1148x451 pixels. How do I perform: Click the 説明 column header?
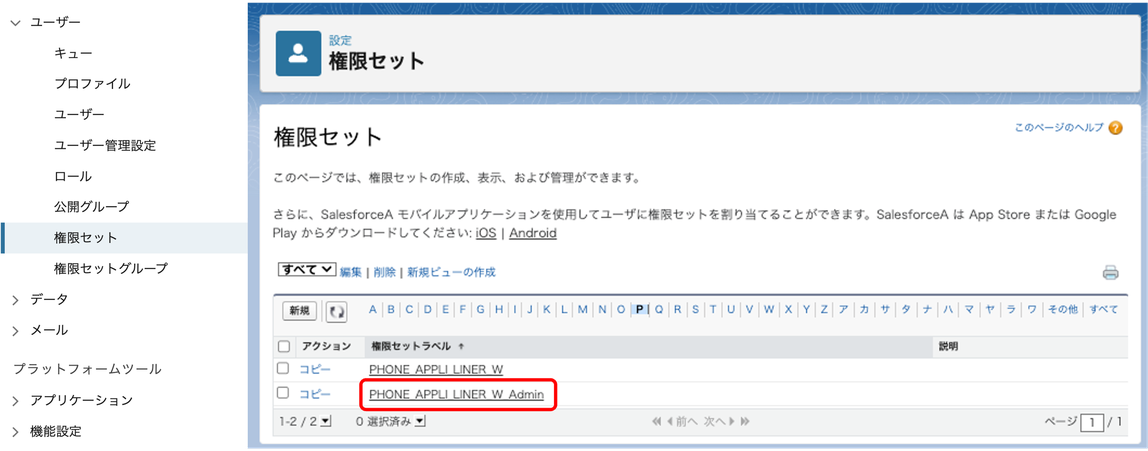tap(948, 346)
